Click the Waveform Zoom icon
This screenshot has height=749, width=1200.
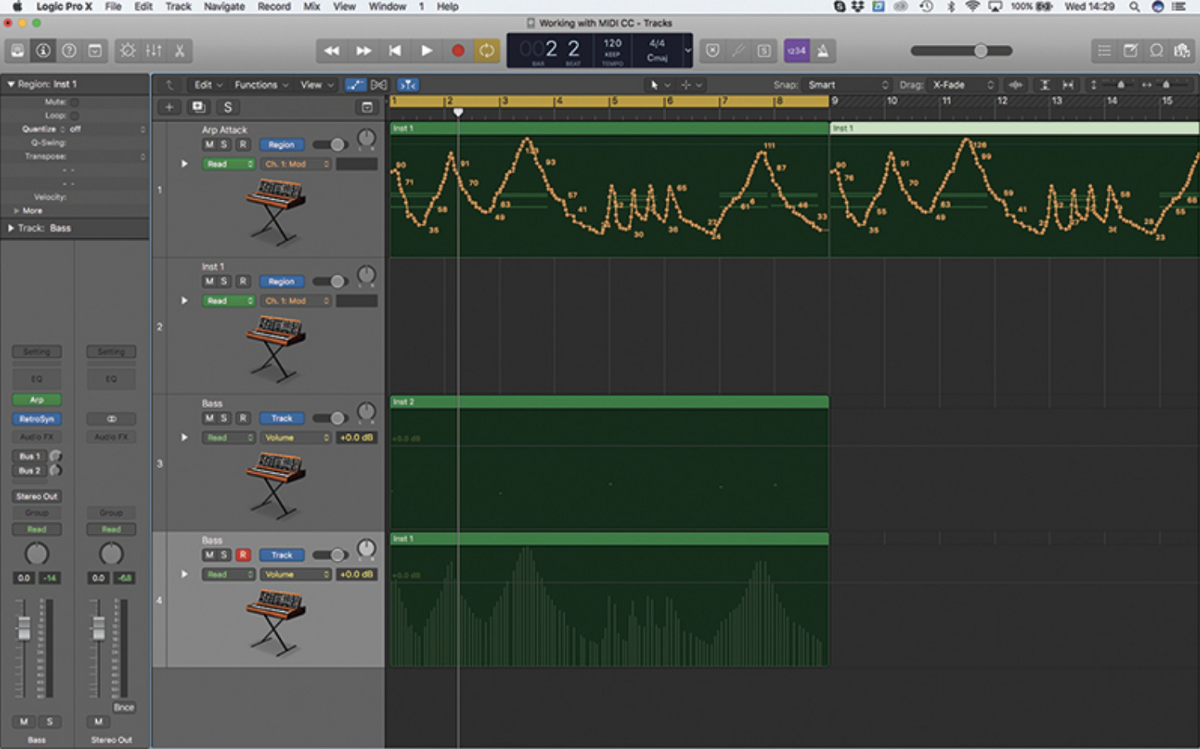[x=1017, y=85]
